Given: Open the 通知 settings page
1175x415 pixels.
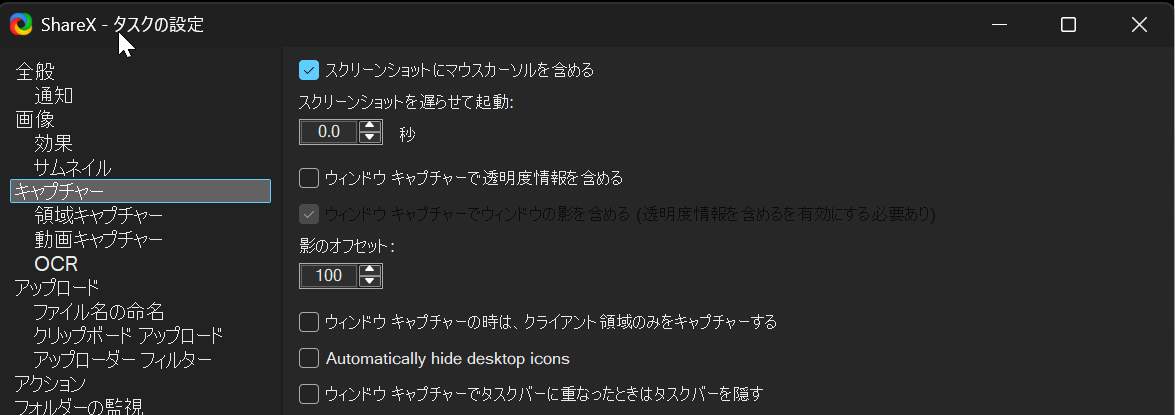Looking at the screenshot, I should tap(53, 96).
